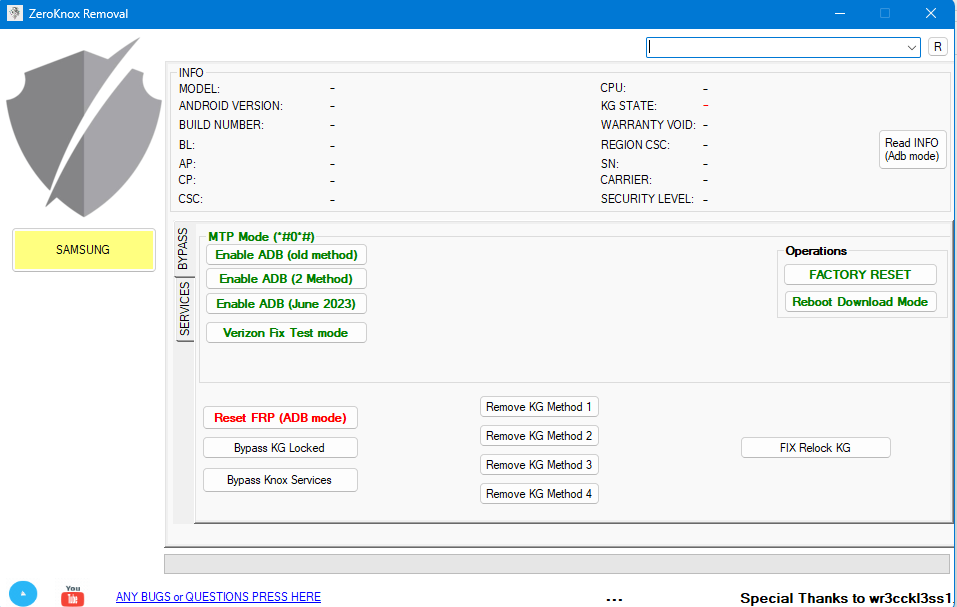Click inside the port combo box field
Image resolution: width=957 pixels, height=607 pixels.
(775, 48)
